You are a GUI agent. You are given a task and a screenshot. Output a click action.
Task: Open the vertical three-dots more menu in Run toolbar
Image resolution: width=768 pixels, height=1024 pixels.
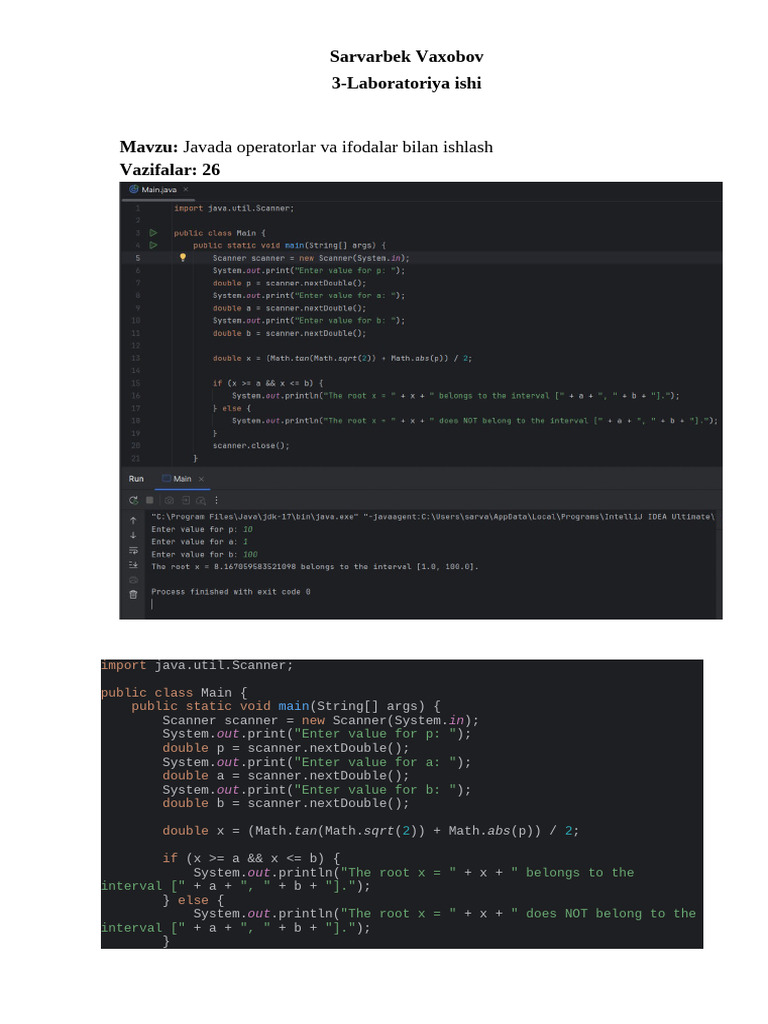(217, 500)
